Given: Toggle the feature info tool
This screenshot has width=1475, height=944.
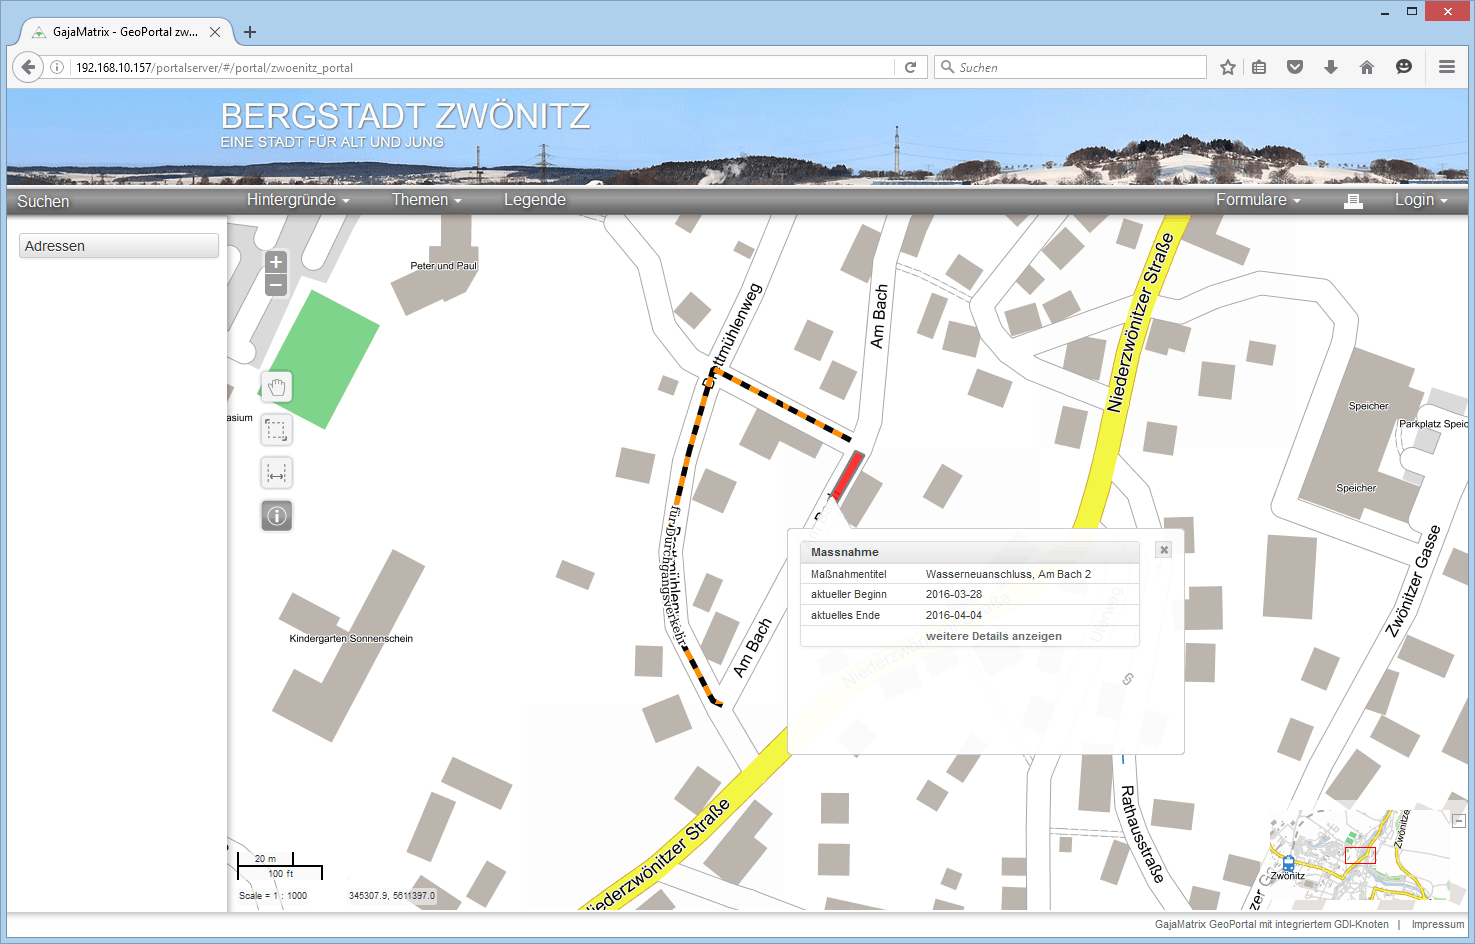Looking at the screenshot, I should pyautogui.click(x=277, y=516).
